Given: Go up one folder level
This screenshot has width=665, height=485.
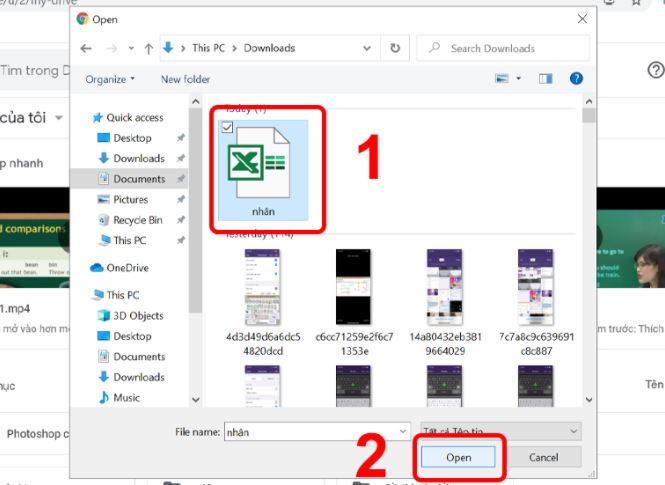Looking at the screenshot, I should pos(148,48).
